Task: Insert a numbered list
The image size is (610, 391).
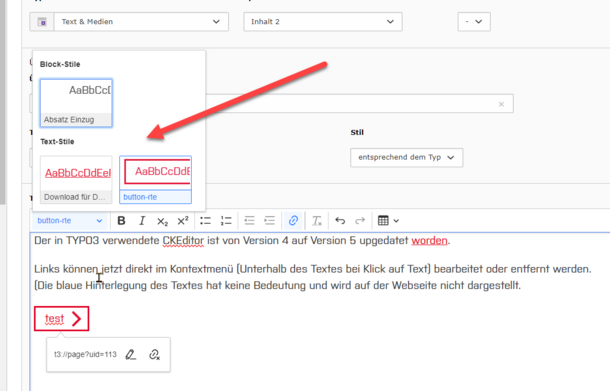Action: coord(226,221)
